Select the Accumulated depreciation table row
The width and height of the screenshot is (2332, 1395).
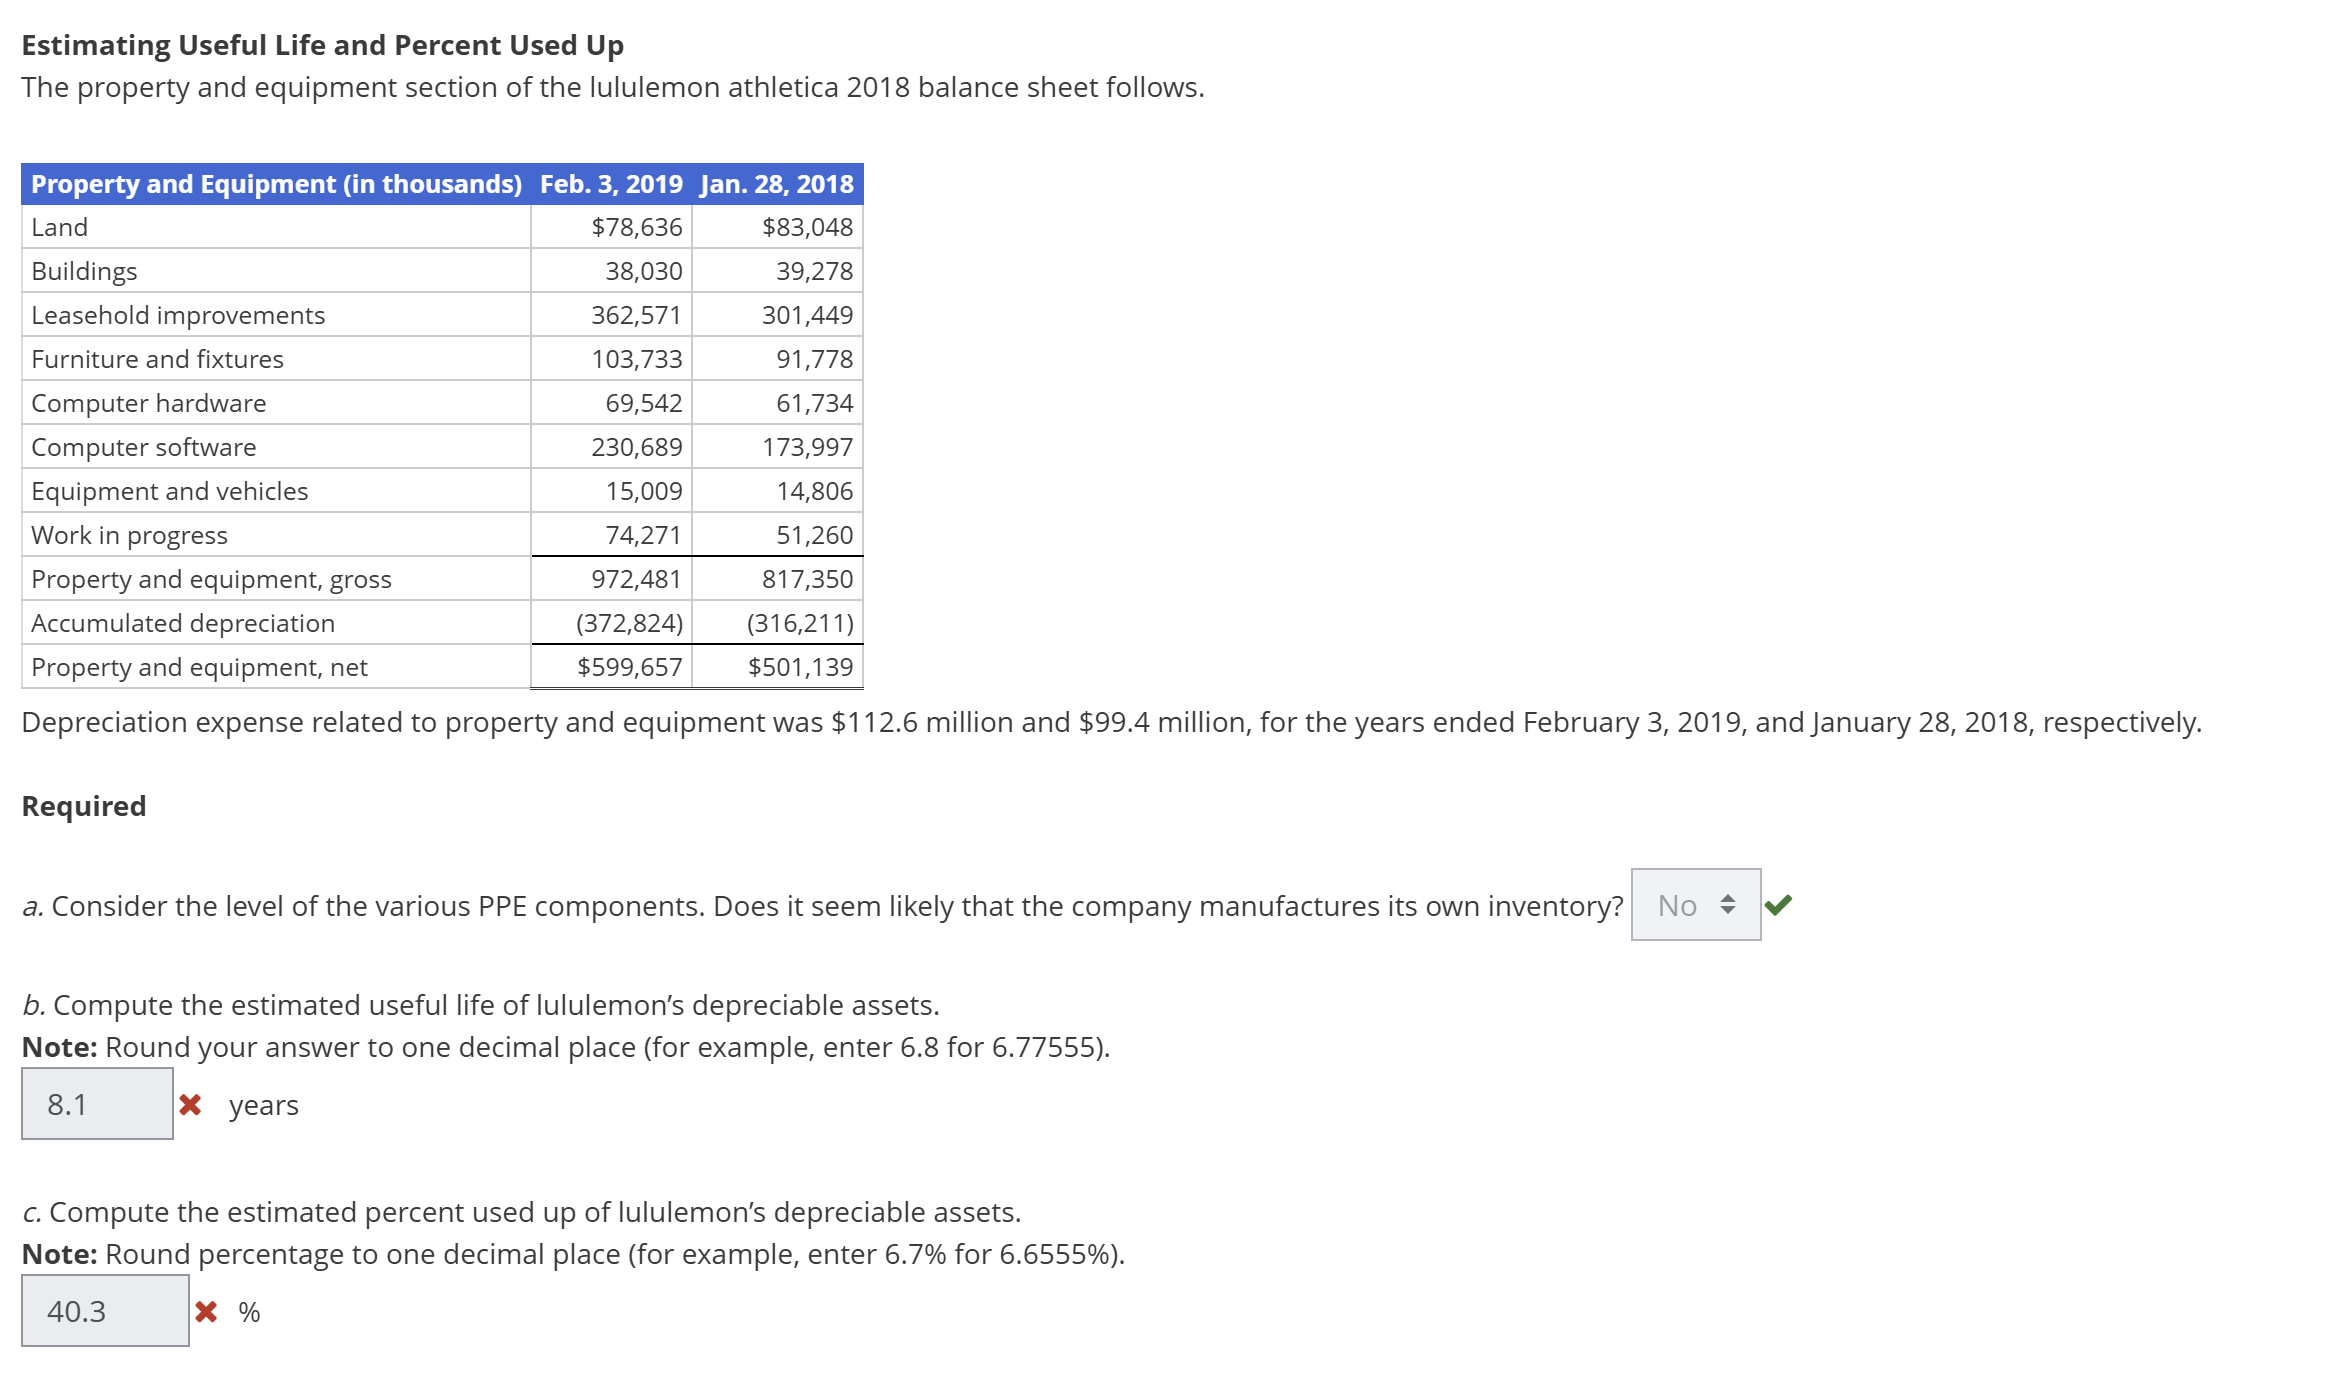pos(183,622)
